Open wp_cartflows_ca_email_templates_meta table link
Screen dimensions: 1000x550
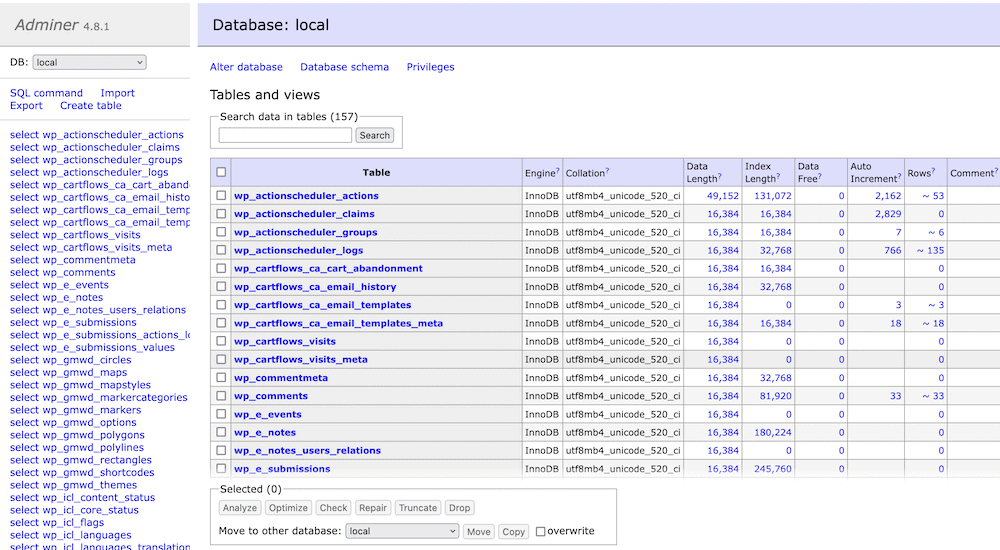pos(338,323)
